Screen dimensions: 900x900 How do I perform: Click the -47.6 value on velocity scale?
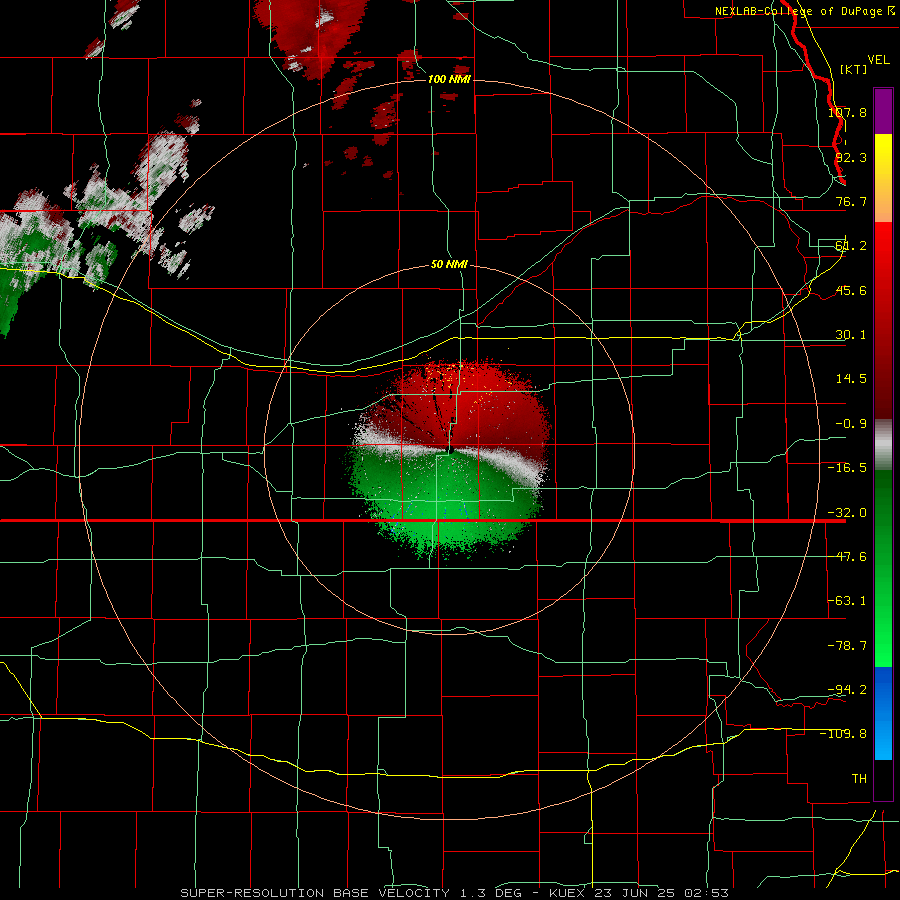pyautogui.click(x=847, y=557)
